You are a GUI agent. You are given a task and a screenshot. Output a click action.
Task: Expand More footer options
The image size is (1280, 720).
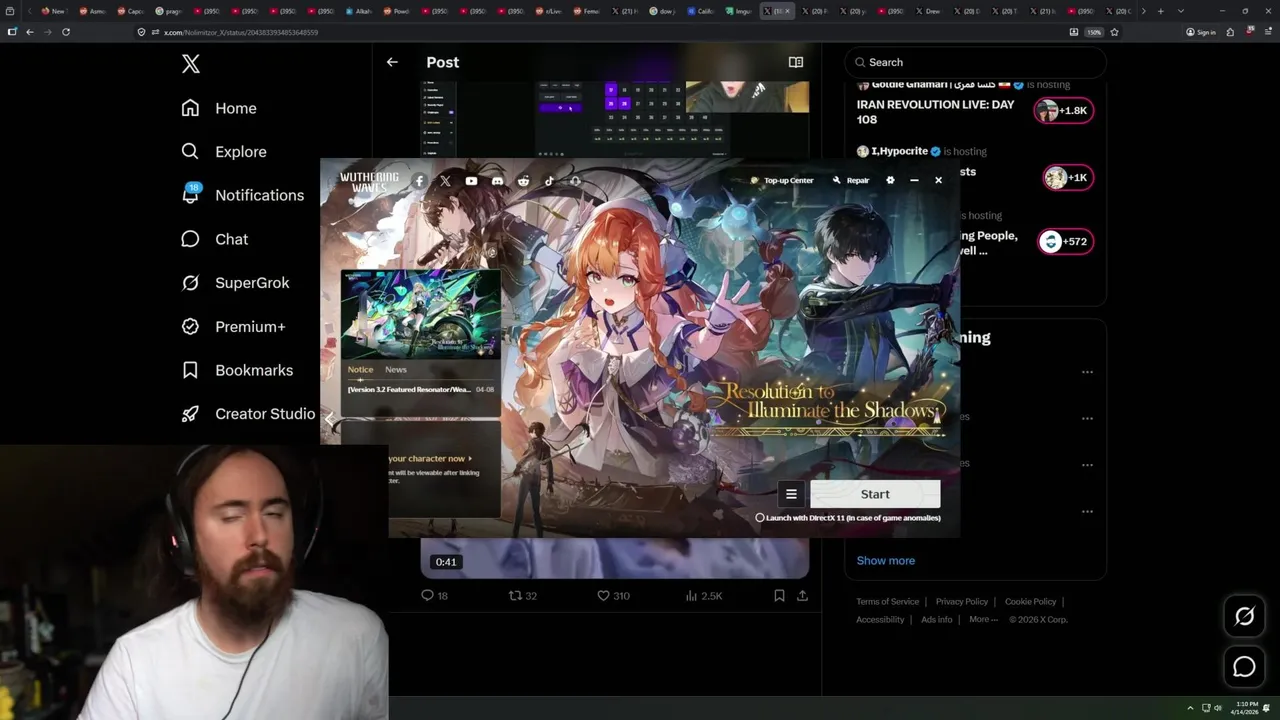click(x=983, y=619)
